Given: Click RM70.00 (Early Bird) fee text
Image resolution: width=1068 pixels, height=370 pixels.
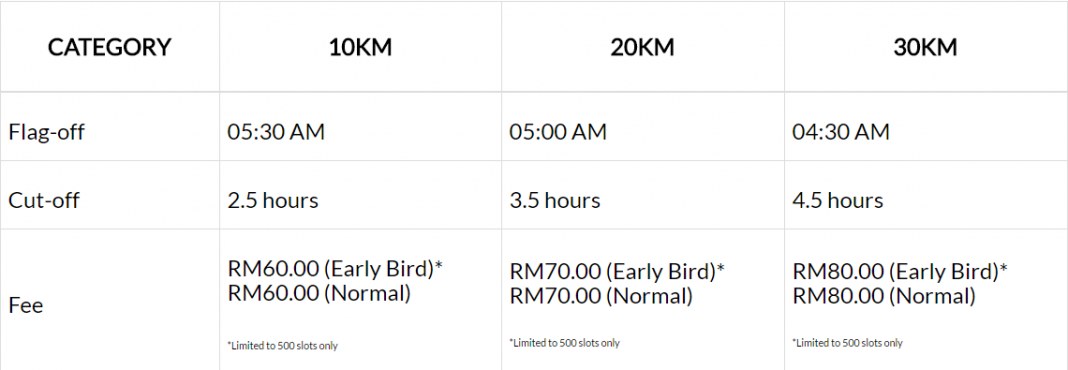Looking at the screenshot, I should [617, 271].
